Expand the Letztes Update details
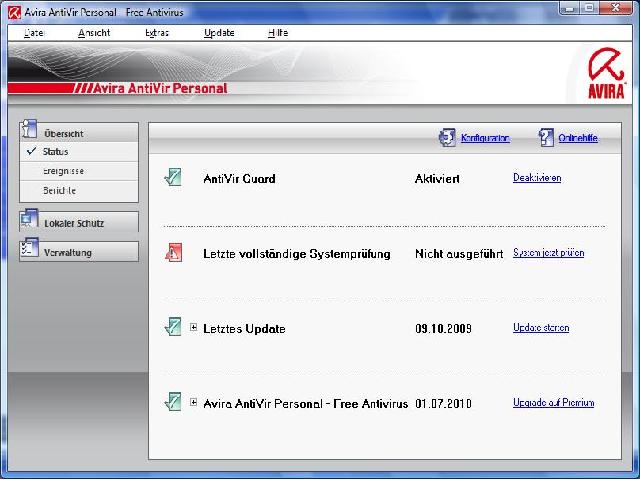Viewport: 640px width, 480px height. click(x=193, y=327)
